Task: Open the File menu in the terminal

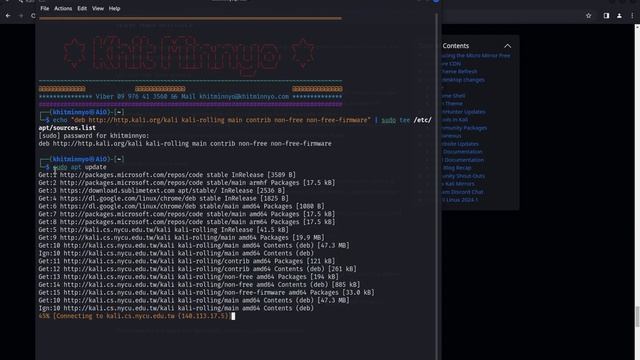Action: (44, 8)
